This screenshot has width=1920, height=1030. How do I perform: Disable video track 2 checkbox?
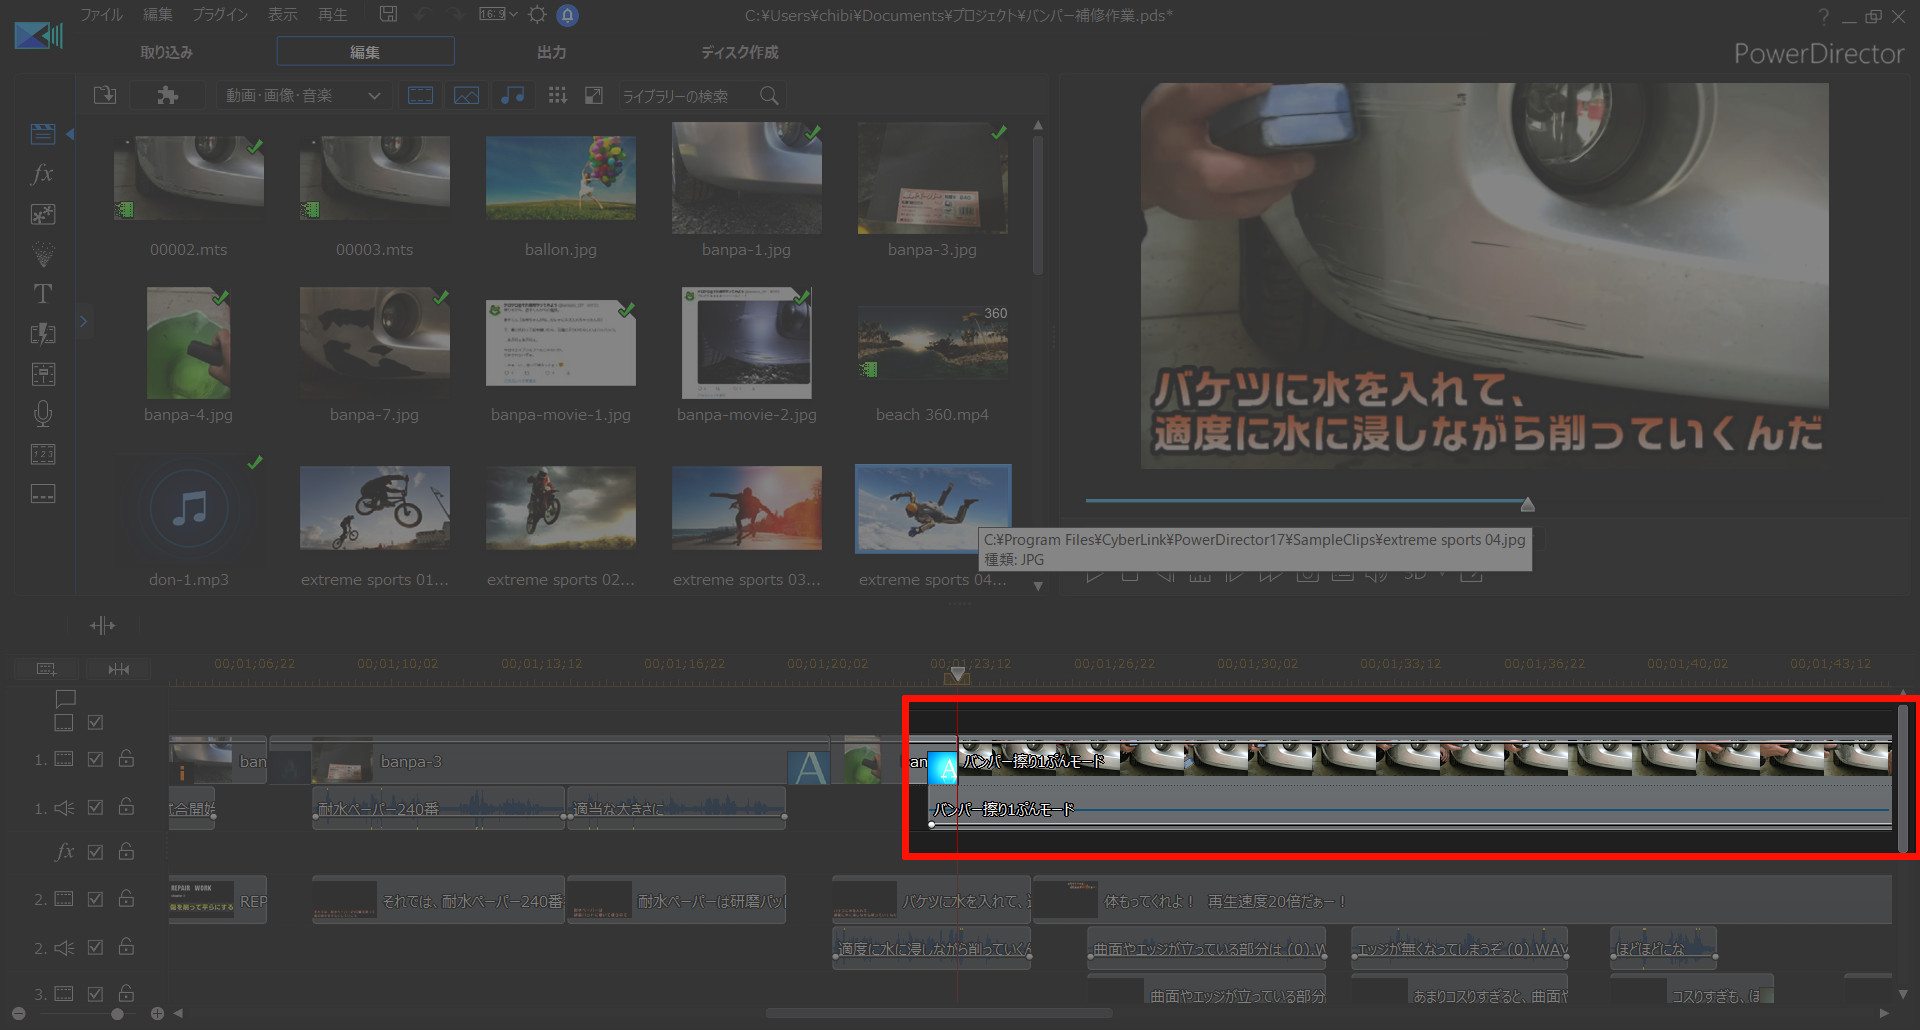pos(96,899)
